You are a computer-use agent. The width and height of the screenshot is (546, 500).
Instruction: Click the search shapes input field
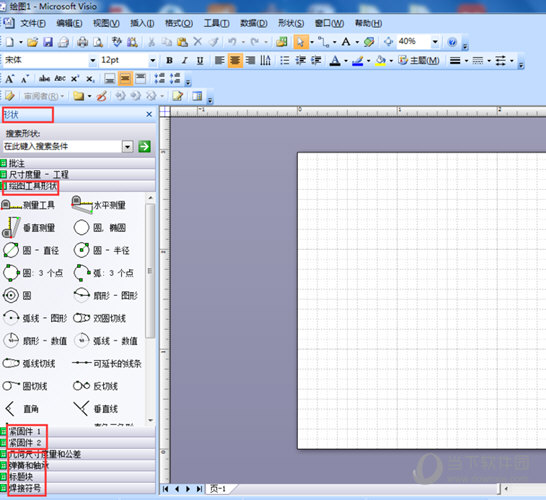pos(62,147)
